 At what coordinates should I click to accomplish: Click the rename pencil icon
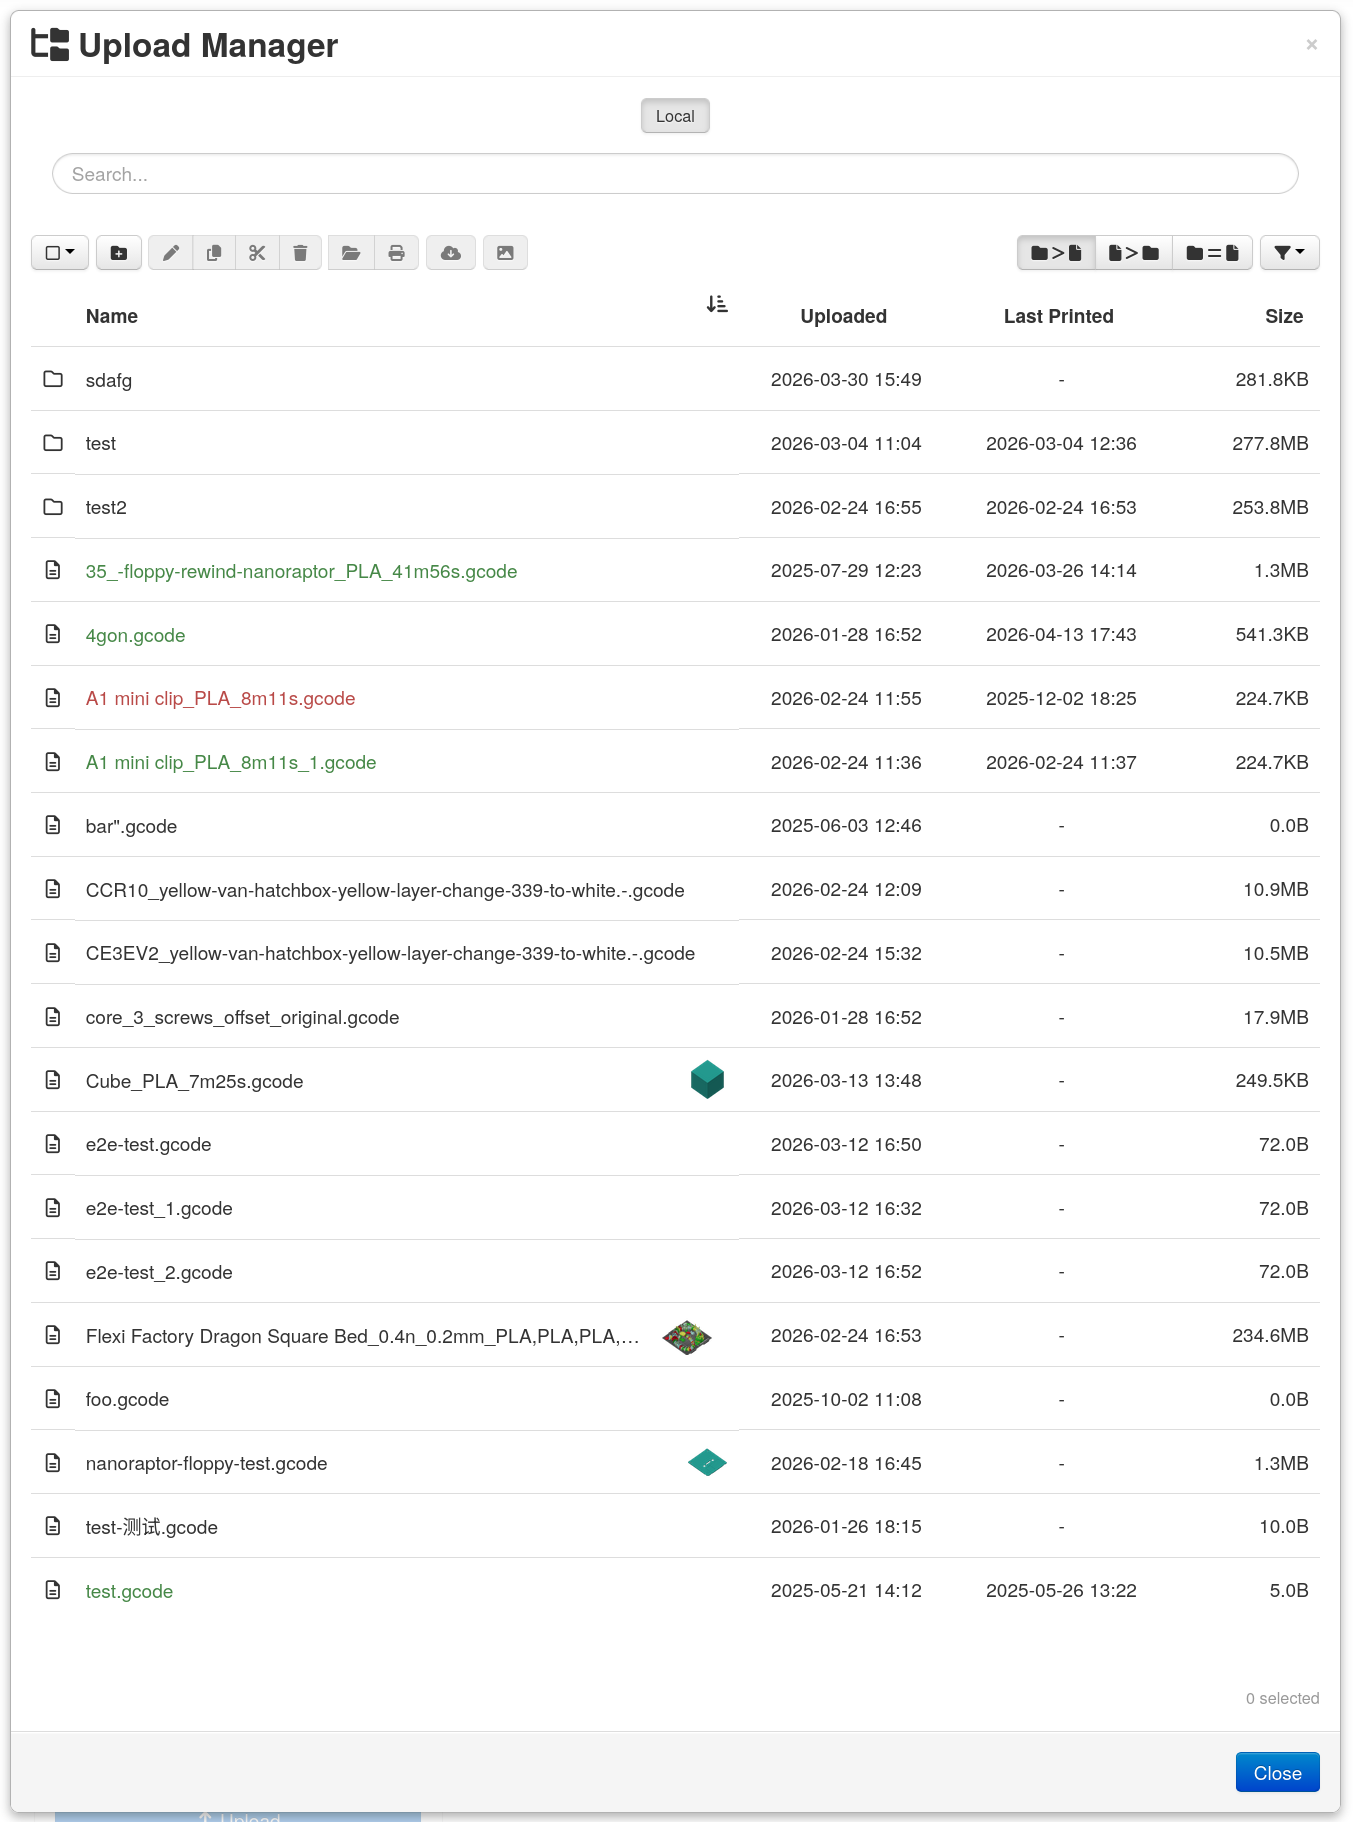point(171,253)
